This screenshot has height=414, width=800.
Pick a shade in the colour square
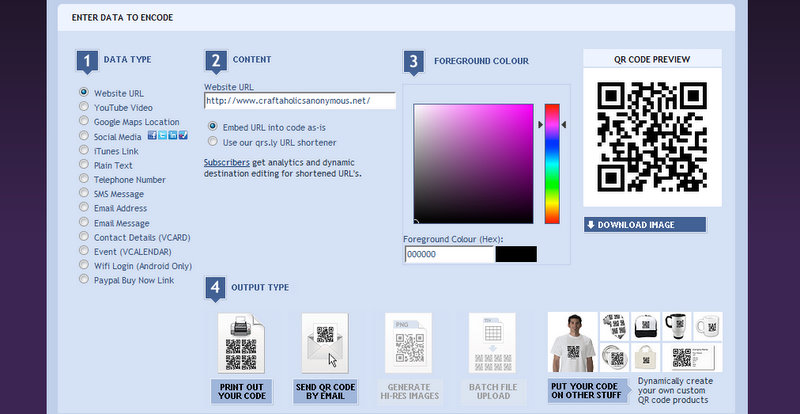(x=473, y=164)
